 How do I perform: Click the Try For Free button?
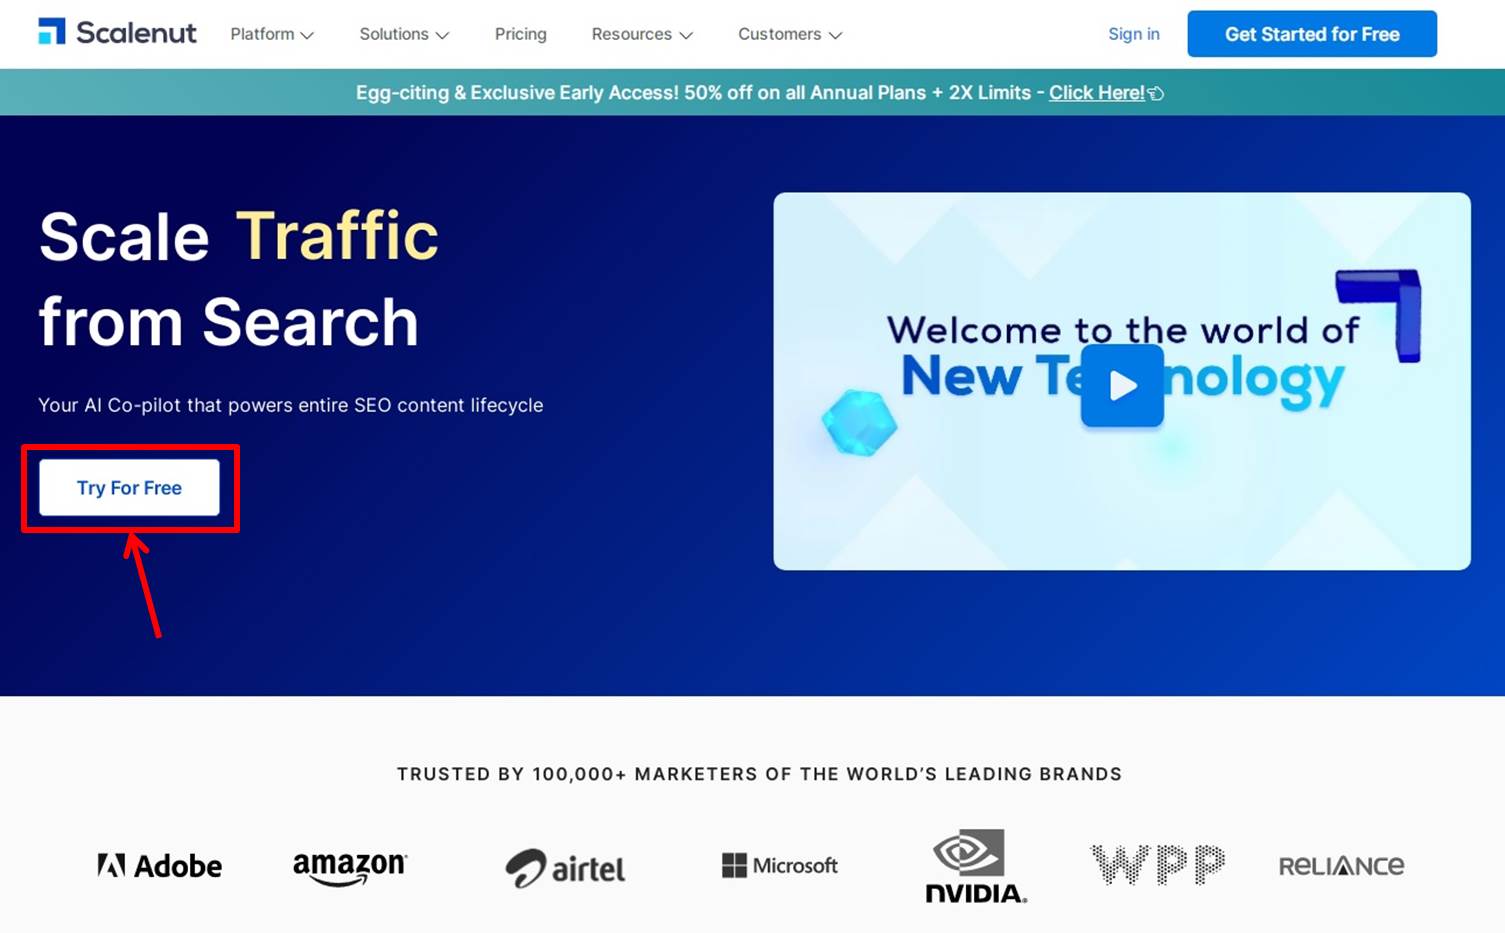pos(129,487)
